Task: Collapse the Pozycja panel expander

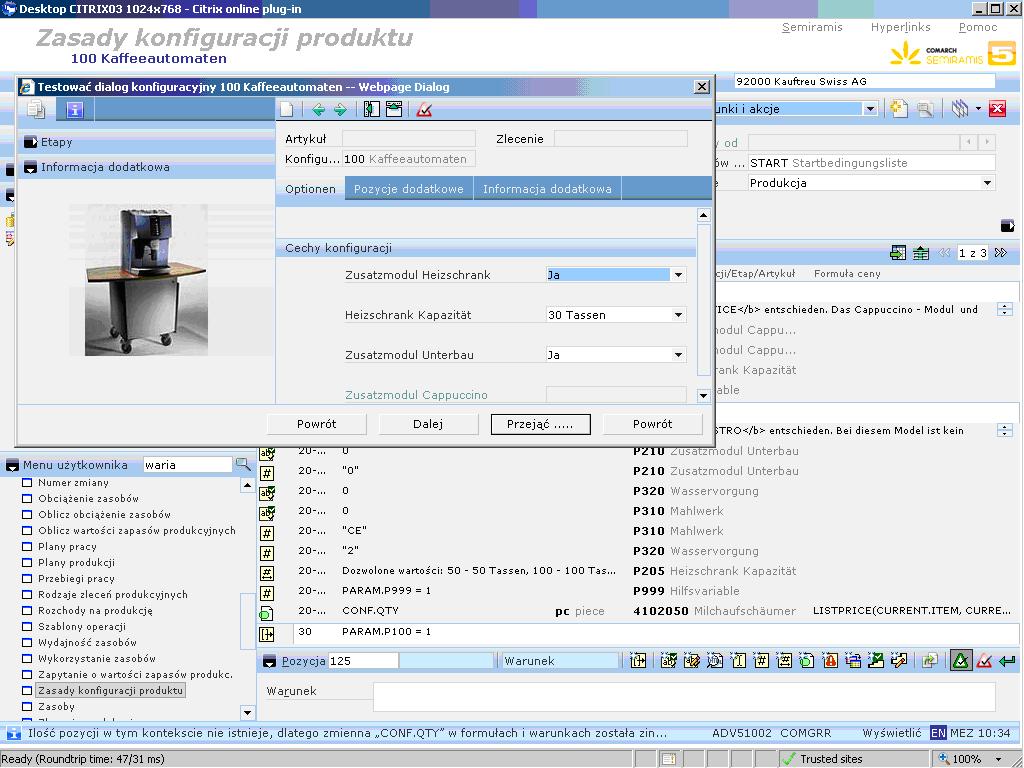Action: (269, 661)
